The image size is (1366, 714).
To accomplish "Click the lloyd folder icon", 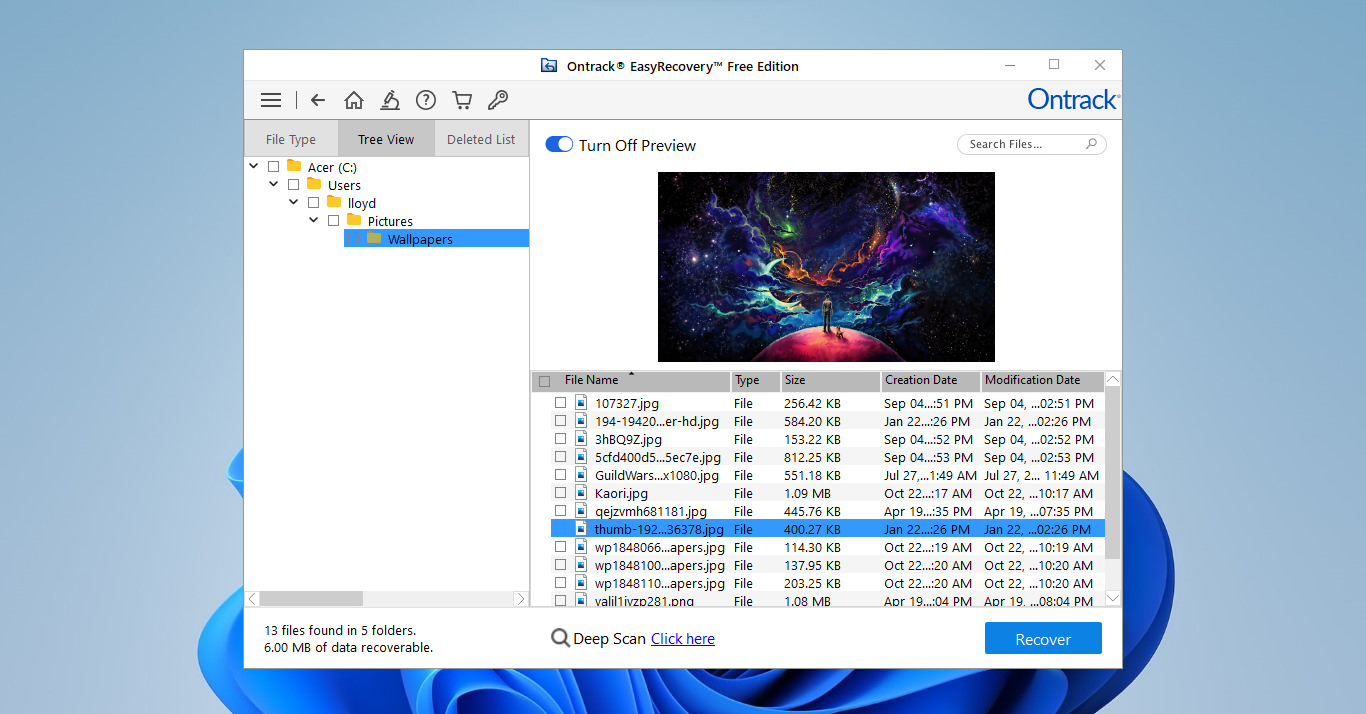I will [334, 202].
